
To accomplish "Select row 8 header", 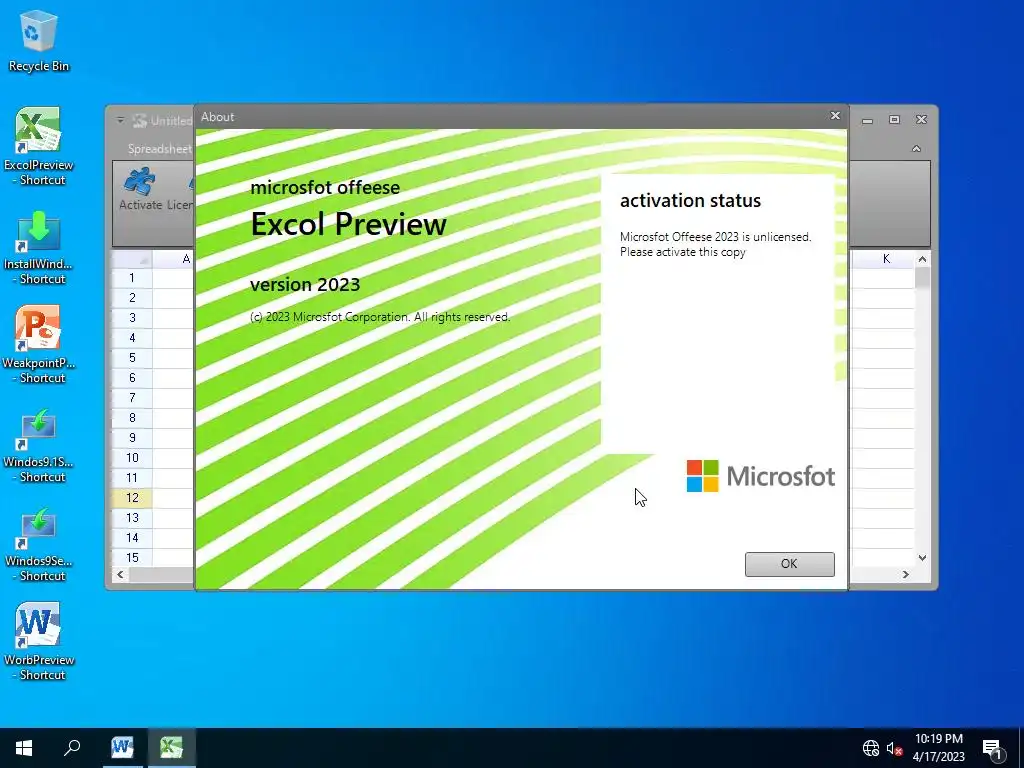I will coord(132,418).
